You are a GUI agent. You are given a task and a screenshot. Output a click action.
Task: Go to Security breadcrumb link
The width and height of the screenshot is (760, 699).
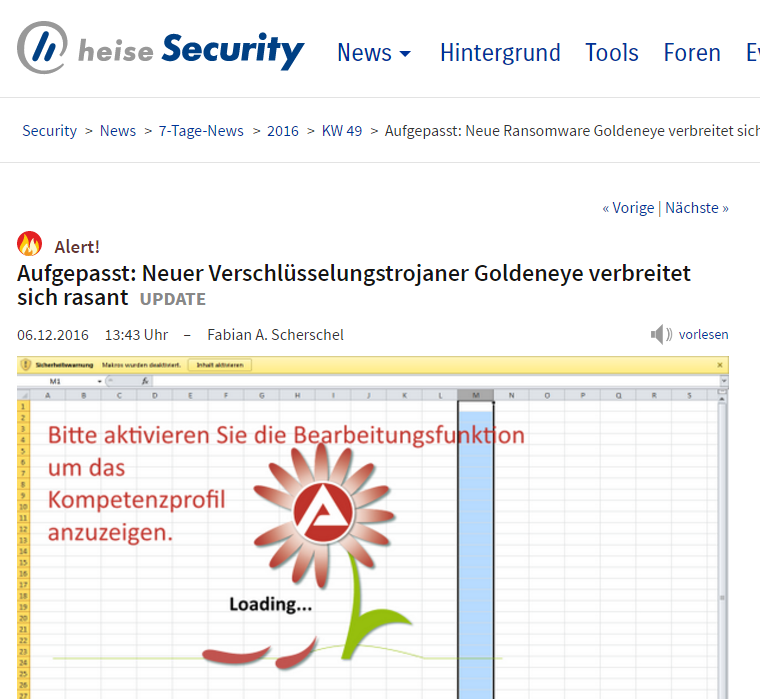point(49,131)
